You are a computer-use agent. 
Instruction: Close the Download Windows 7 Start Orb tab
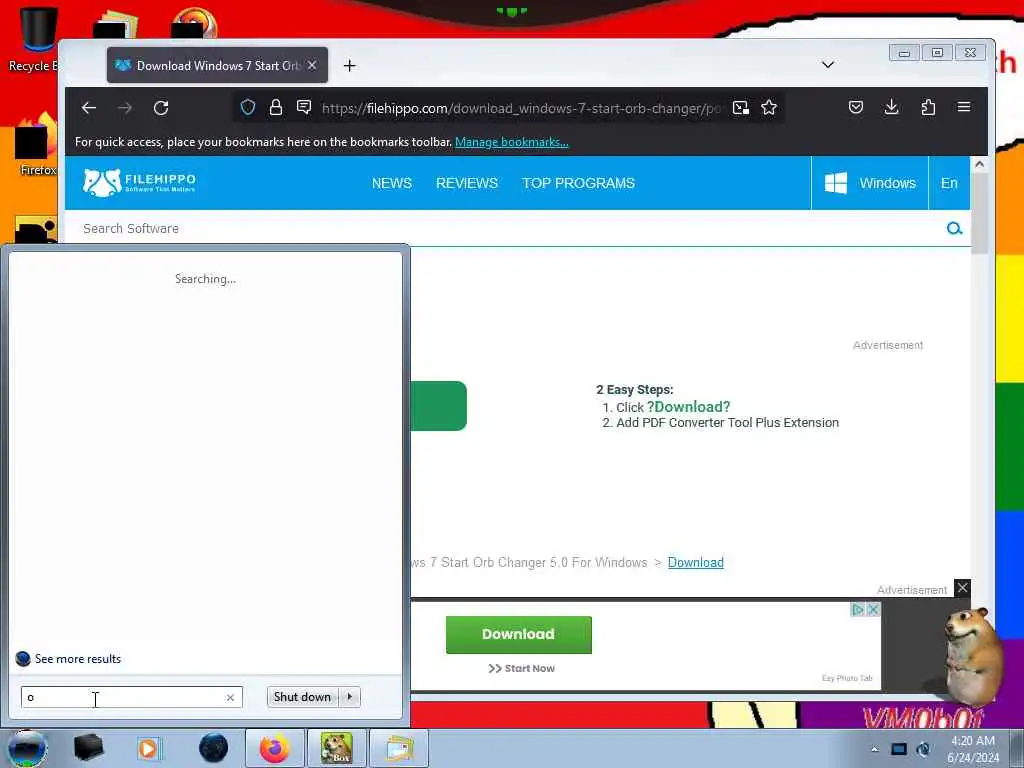(312, 65)
